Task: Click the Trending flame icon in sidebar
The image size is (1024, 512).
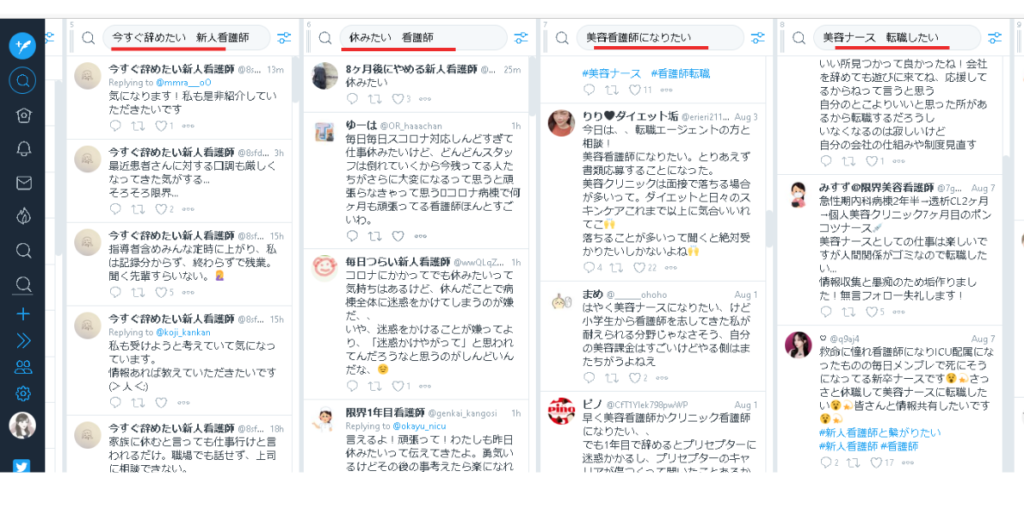Action: coord(23,216)
